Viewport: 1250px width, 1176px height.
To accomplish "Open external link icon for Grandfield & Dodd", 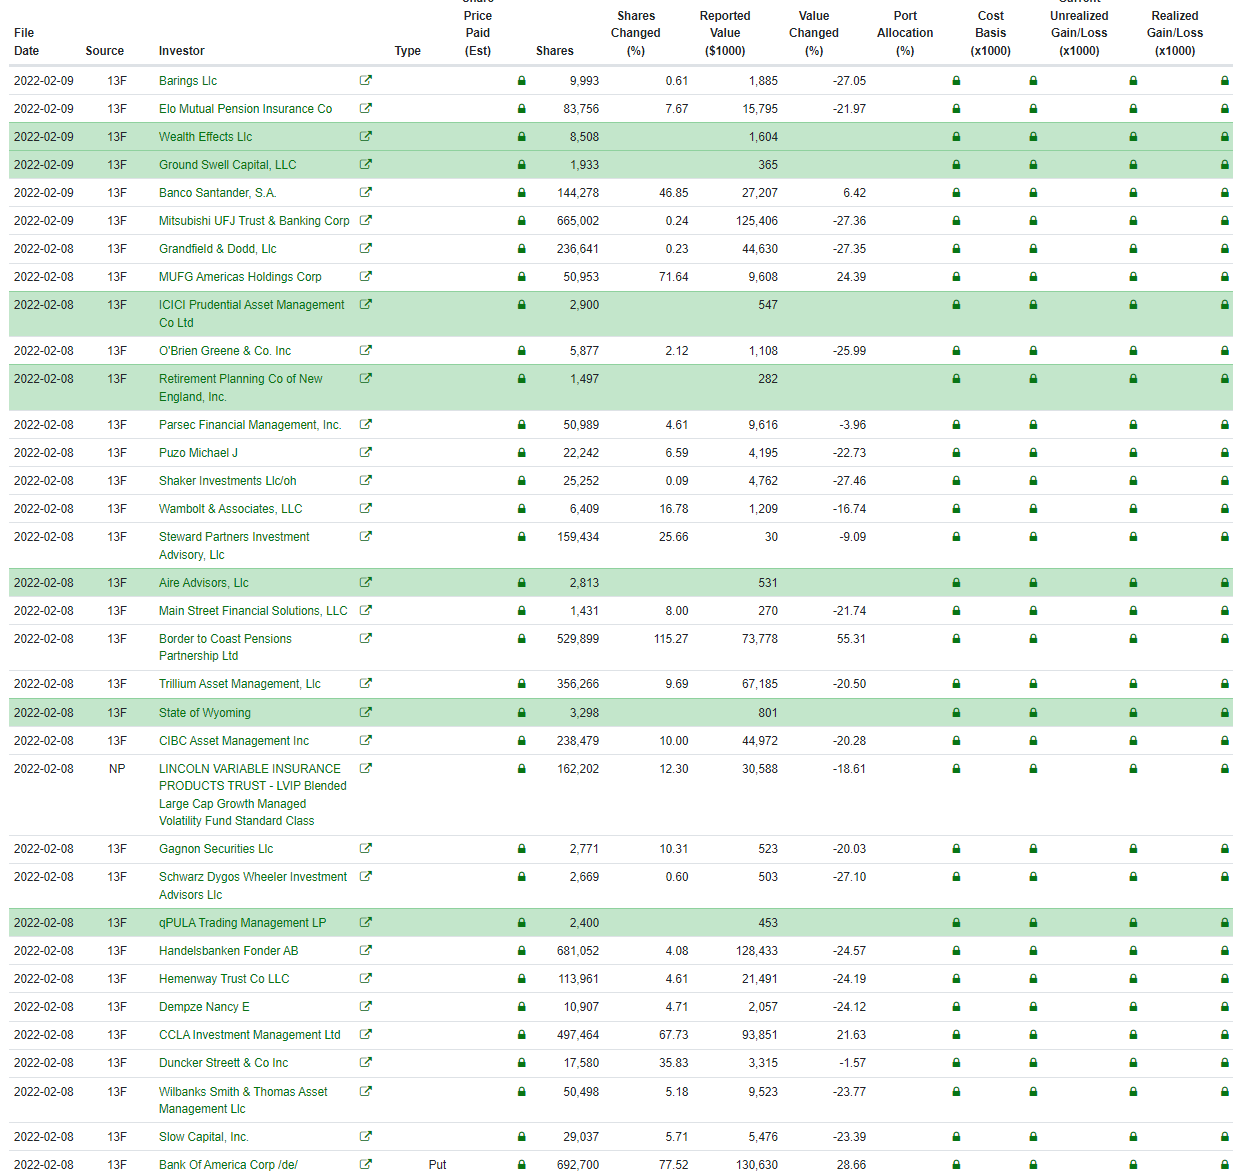I will 366,248.
